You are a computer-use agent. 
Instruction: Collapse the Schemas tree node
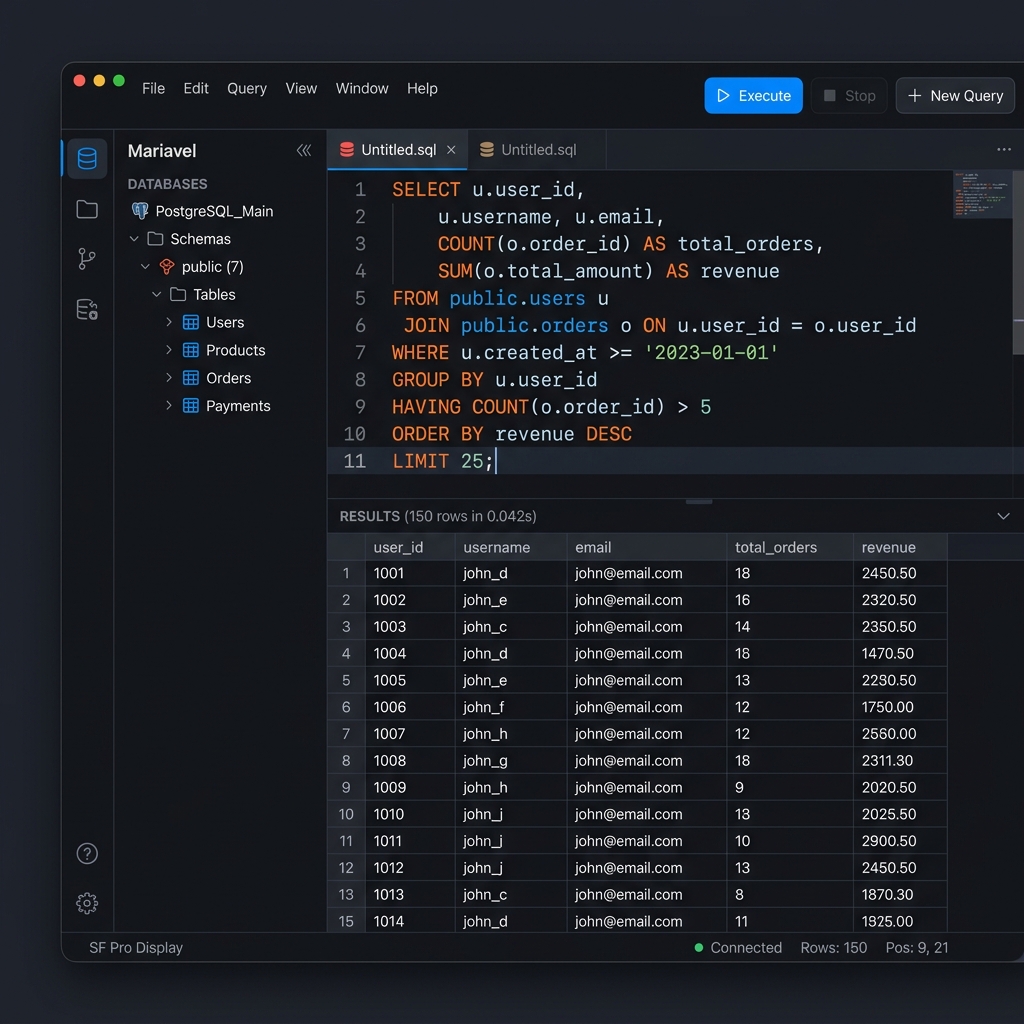coord(134,239)
